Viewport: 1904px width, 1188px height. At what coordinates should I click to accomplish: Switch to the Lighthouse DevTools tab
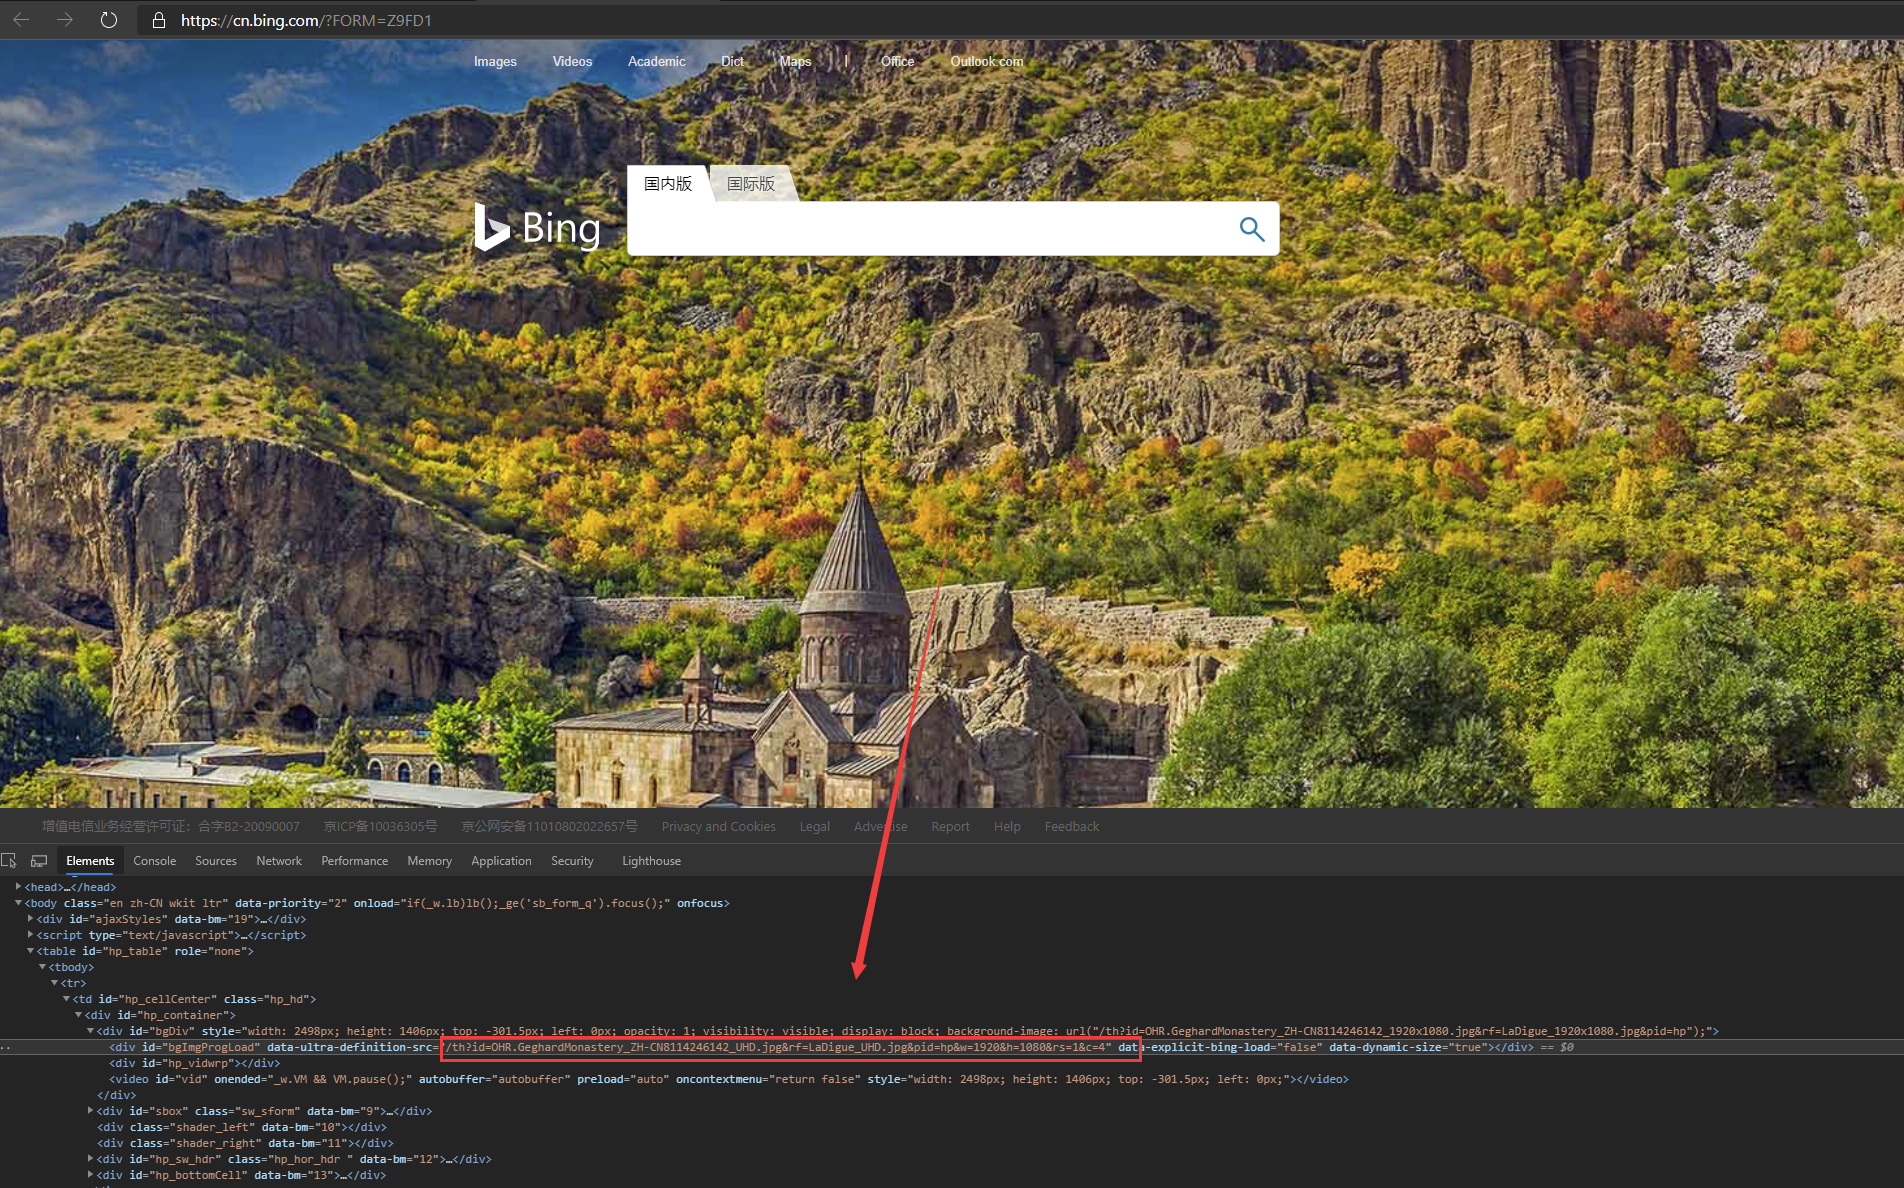[651, 860]
